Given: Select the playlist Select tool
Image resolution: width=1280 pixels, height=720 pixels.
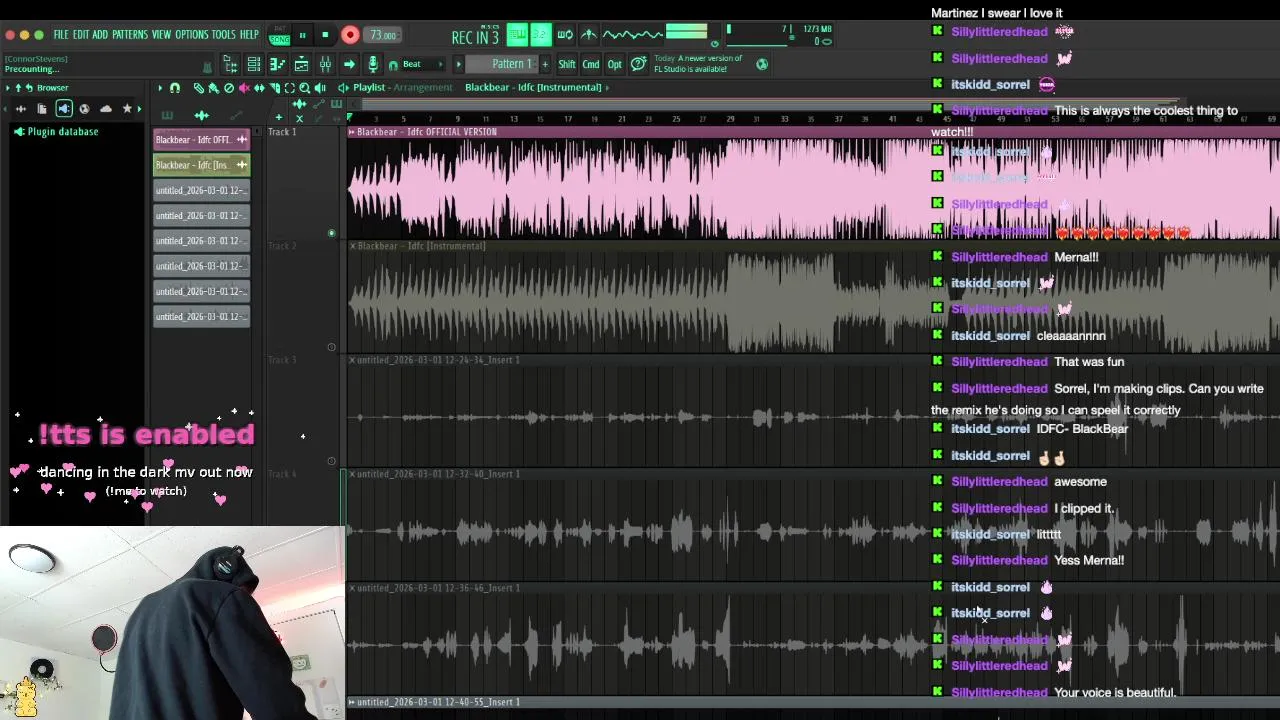Looking at the screenshot, I should (x=290, y=87).
